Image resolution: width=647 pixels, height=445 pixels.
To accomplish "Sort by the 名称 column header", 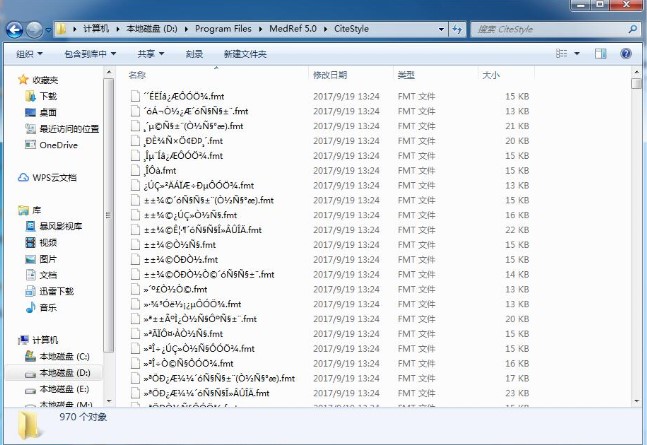I will 137,75.
